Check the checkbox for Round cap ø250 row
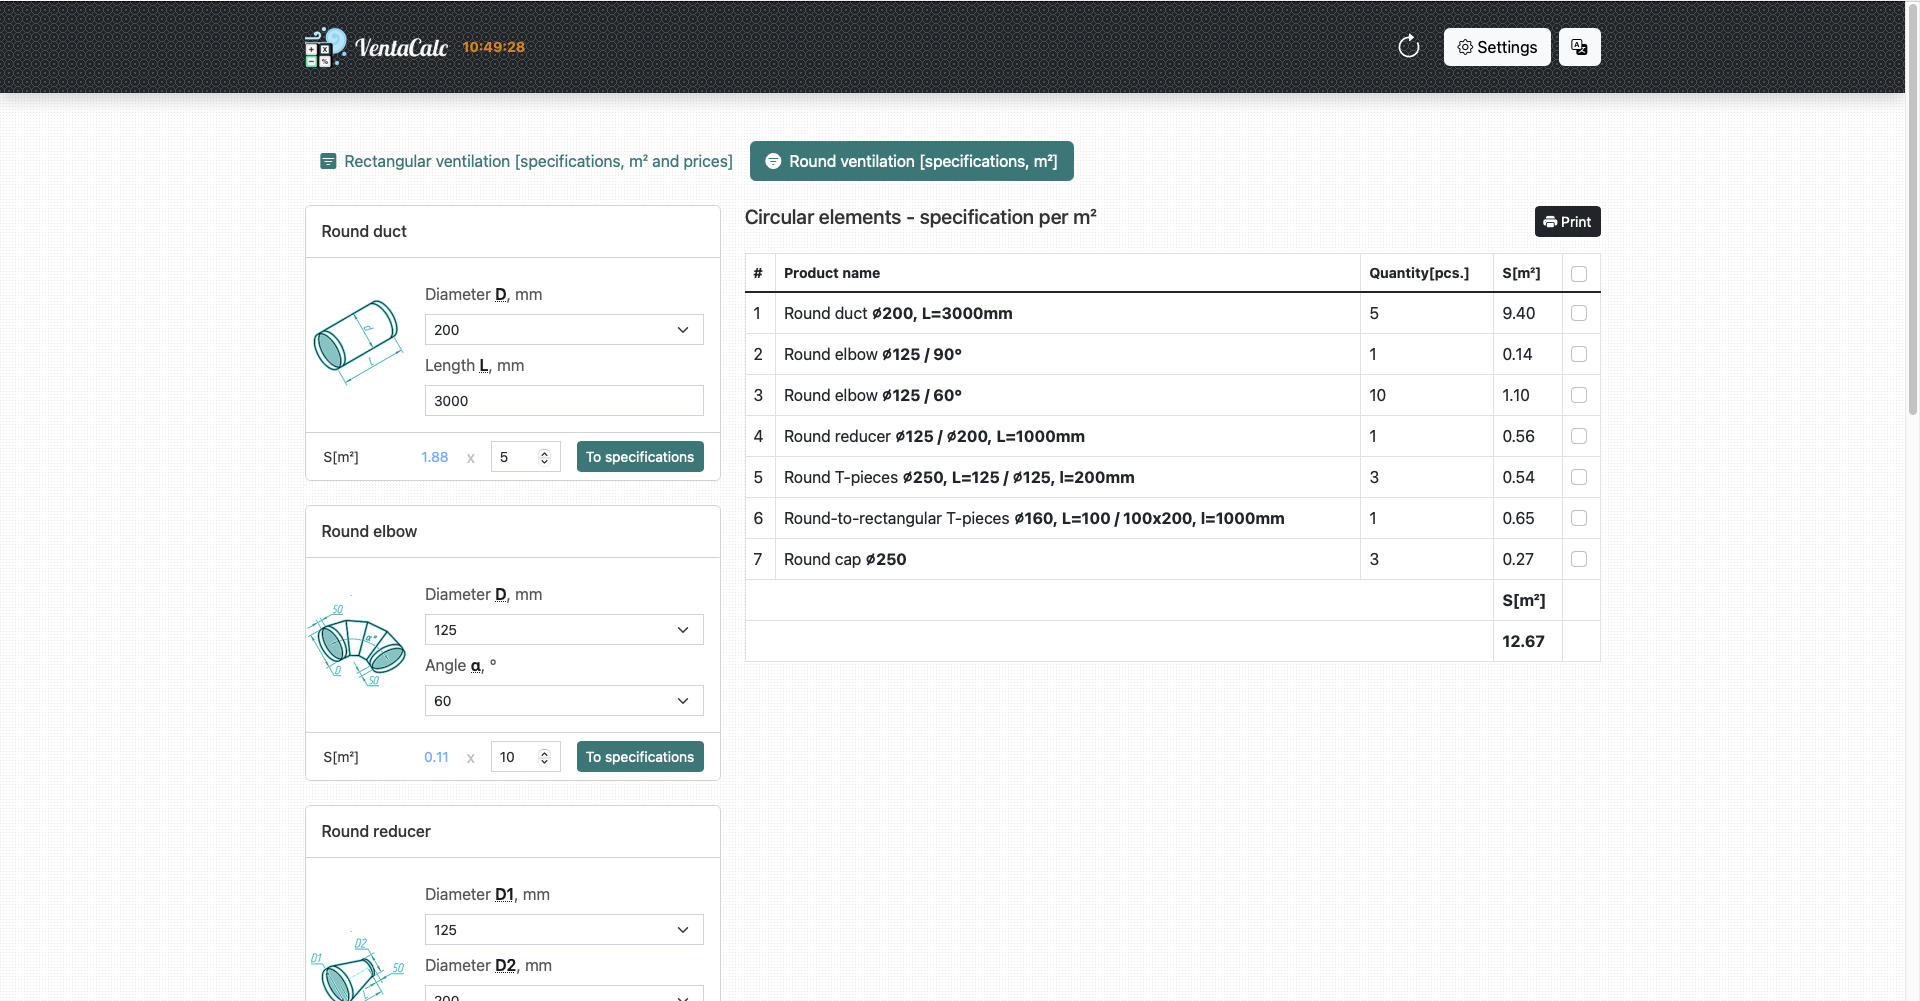1920x1001 pixels. click(x=1580, y=559)
